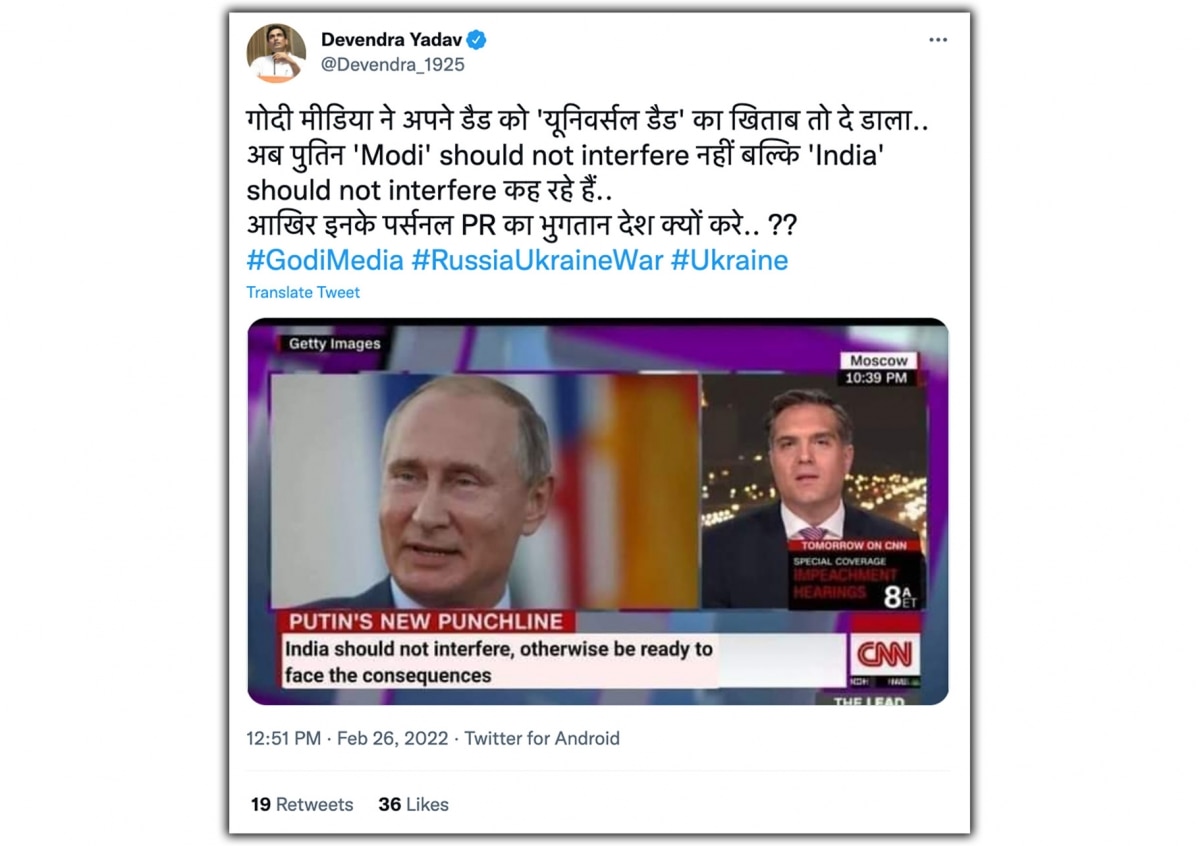Click Devendra Yadav's profile avatar
This screenshot has width=1200, height=846.
click(x=276, y=53)
